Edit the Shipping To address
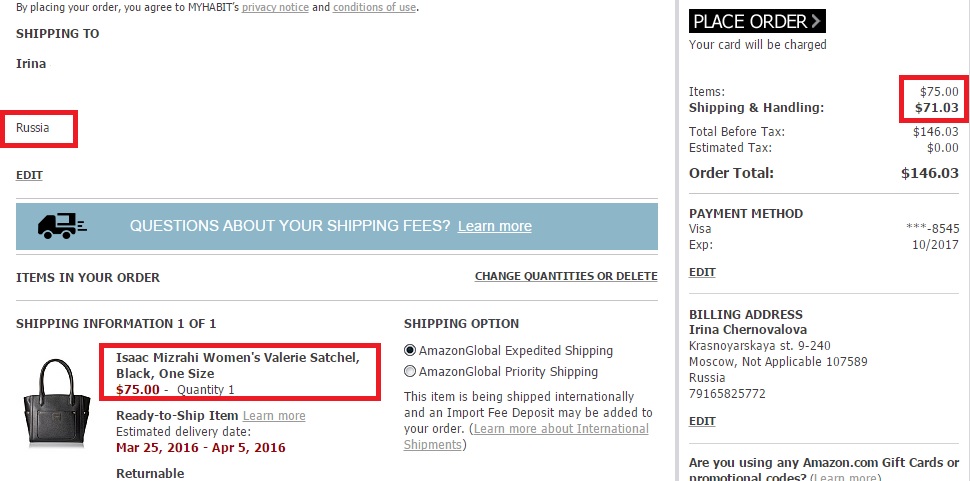The width and height of the screenshot is (970, 481). tap(29, 175)
